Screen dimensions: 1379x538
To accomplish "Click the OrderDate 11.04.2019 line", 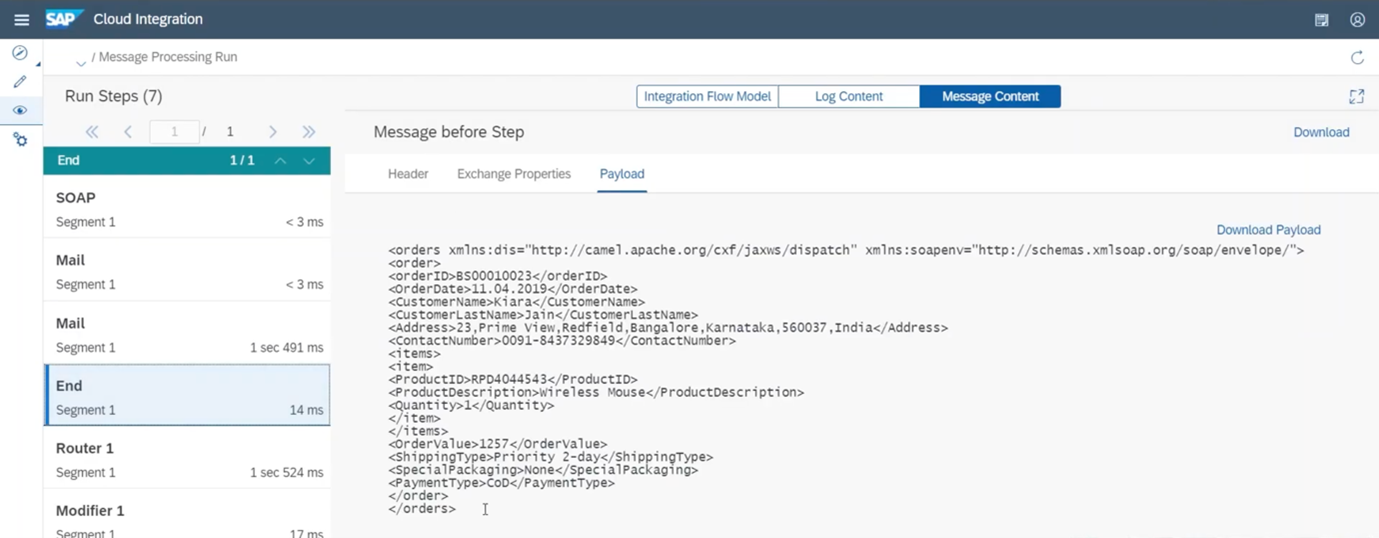I will (x=513, y=289).
